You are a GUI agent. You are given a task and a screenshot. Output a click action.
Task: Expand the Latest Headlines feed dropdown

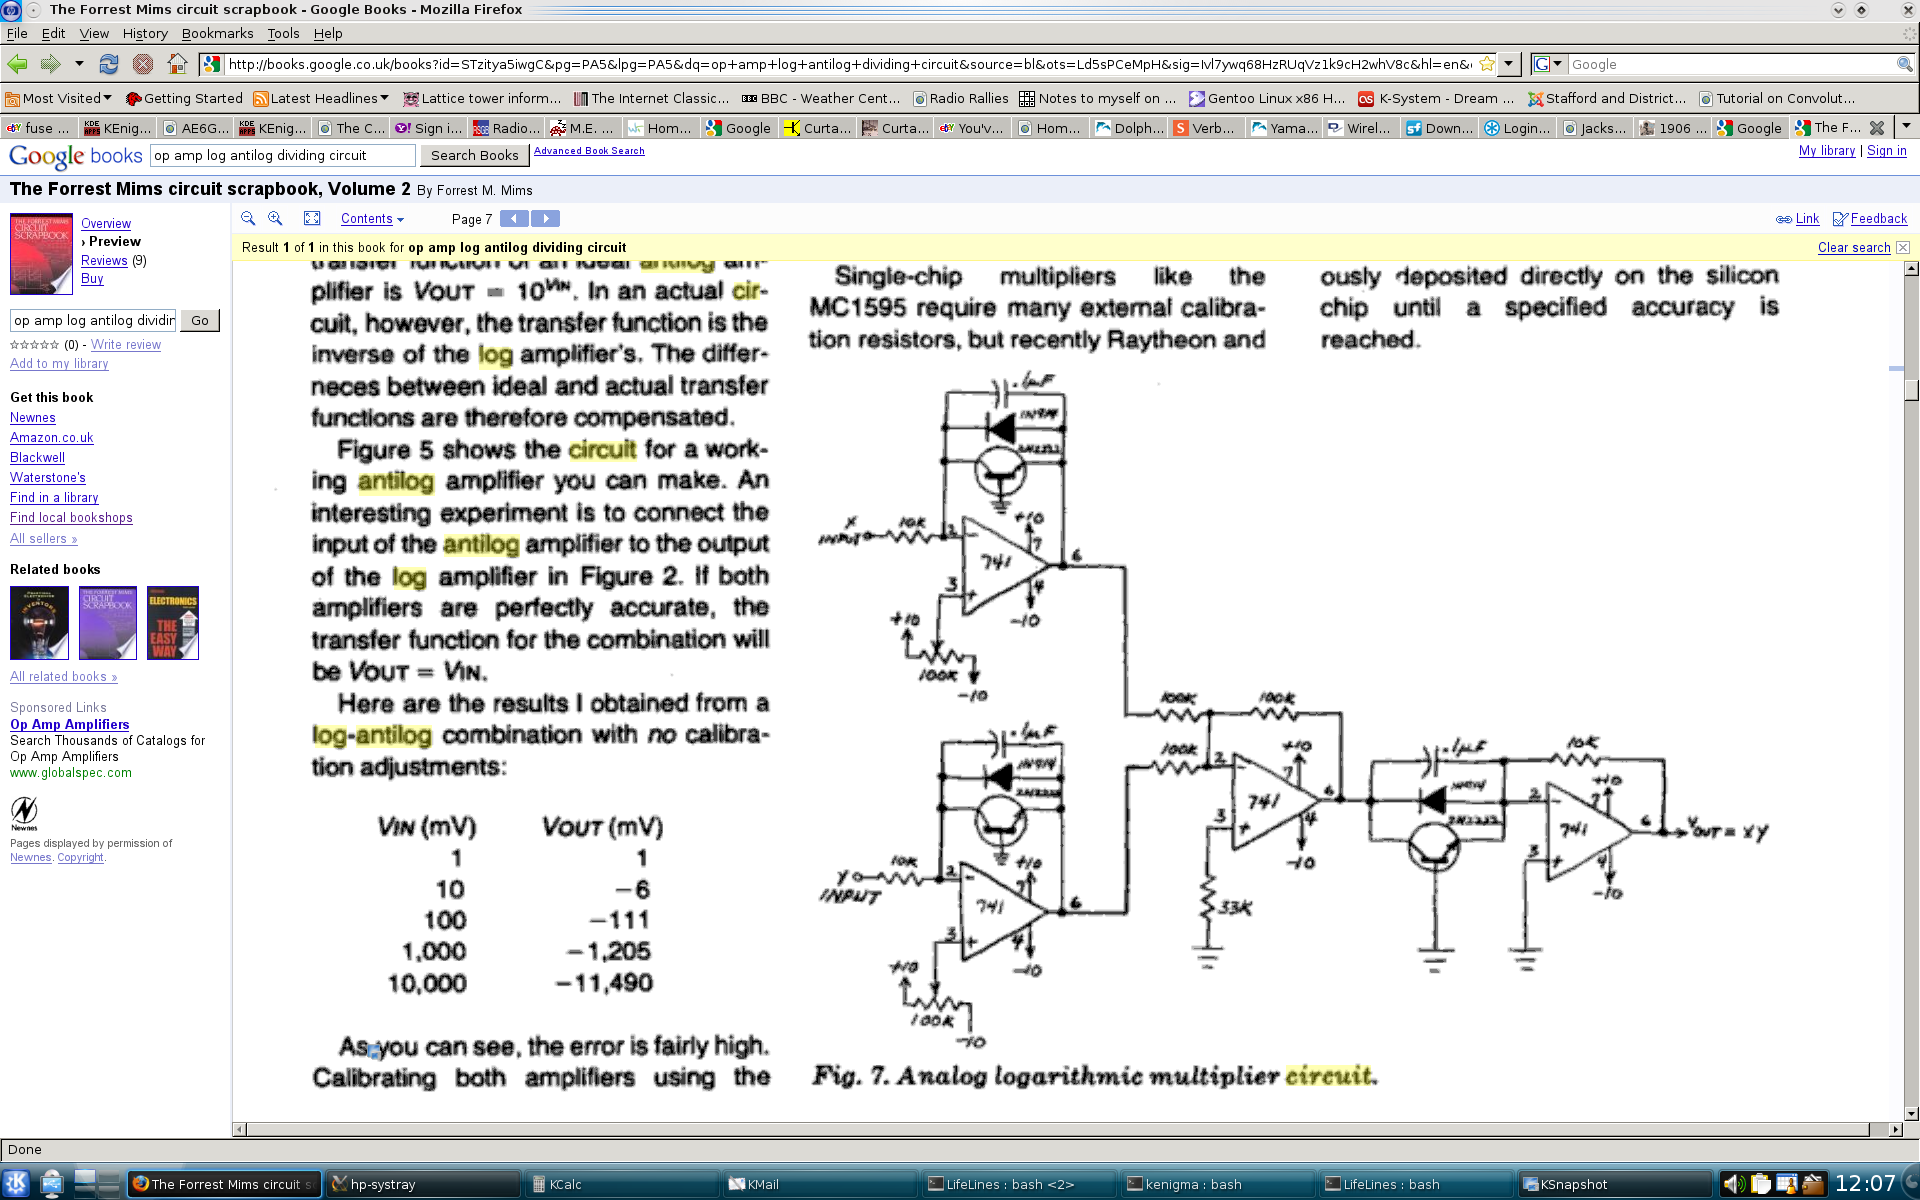click(320, 98)
